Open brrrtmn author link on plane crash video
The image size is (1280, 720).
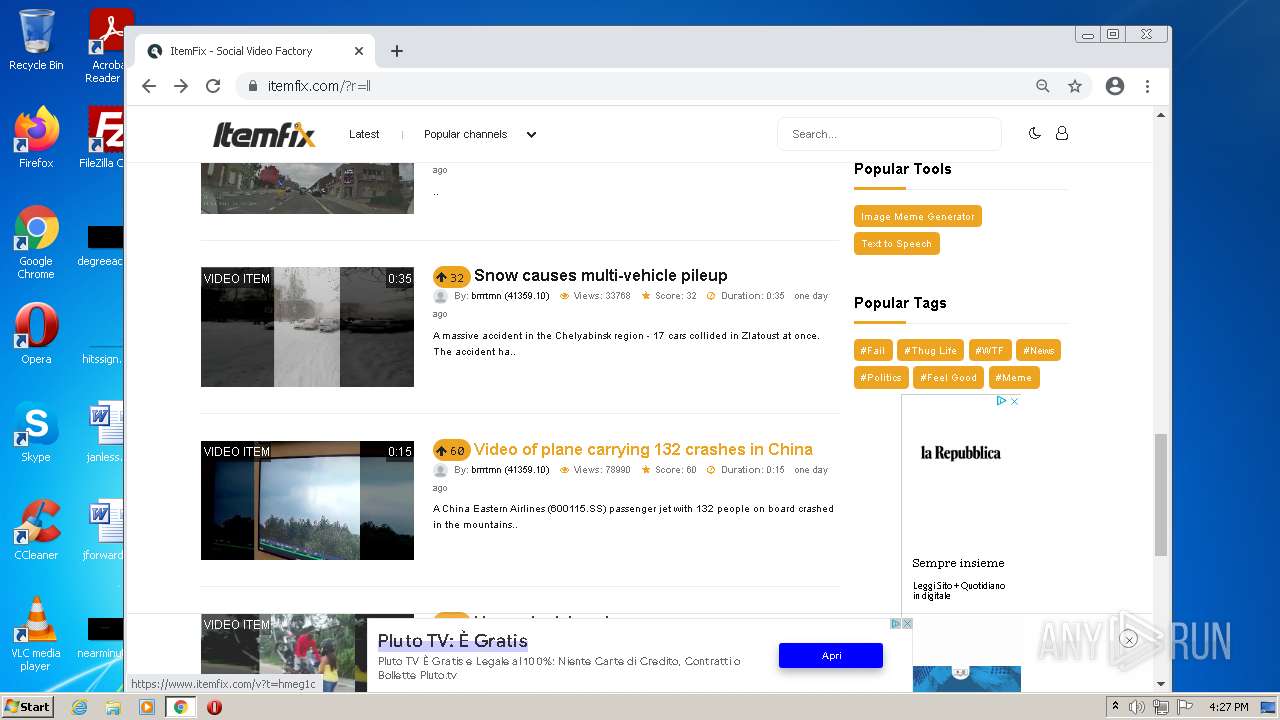[510, 470]
